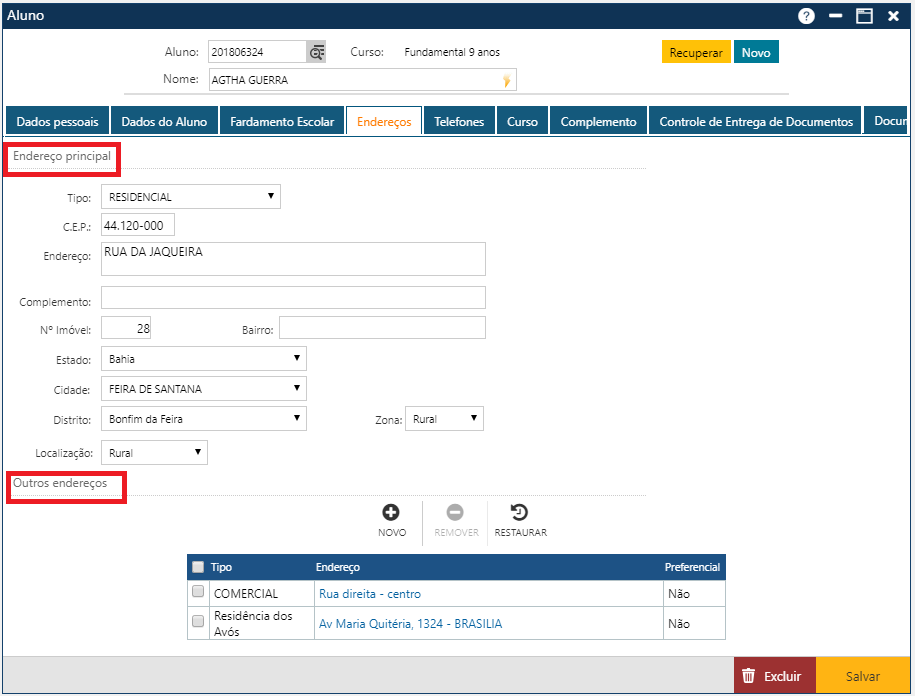This screenshot has height=696, width=915.
Task: Click the trash icon on Excluir
Action: pos(748,677)
